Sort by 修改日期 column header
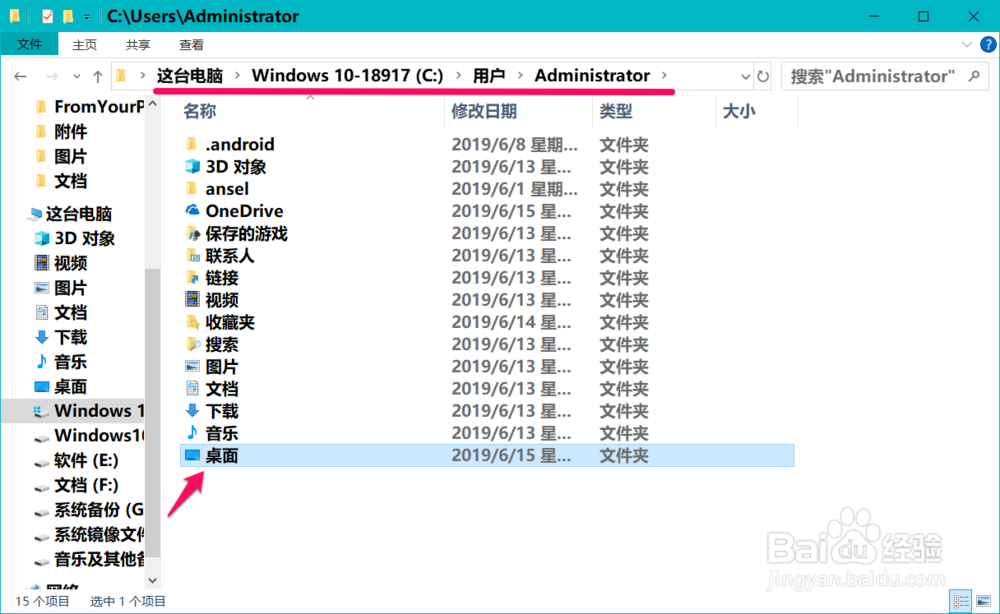Viewport: 1000px width, 614px height. [484, 111]
